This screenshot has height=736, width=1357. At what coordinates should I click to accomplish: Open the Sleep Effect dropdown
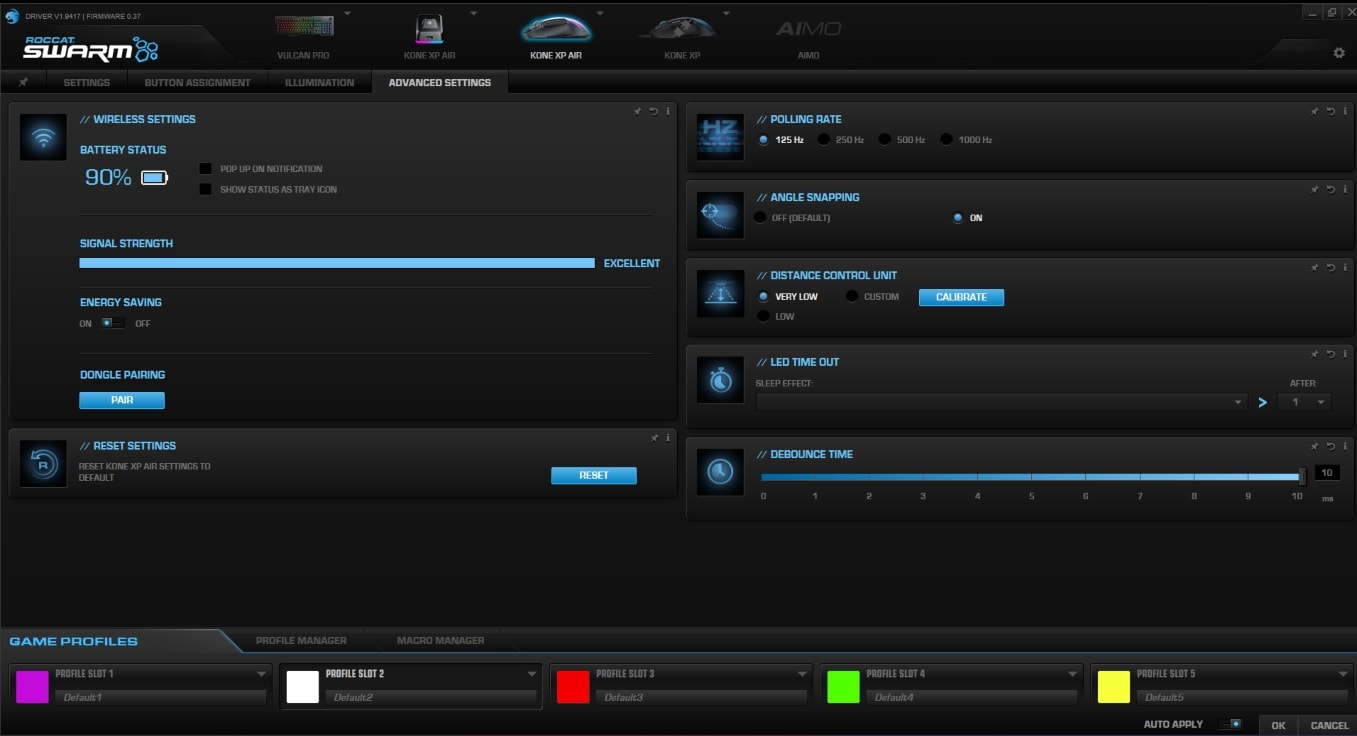point(1001,402)
